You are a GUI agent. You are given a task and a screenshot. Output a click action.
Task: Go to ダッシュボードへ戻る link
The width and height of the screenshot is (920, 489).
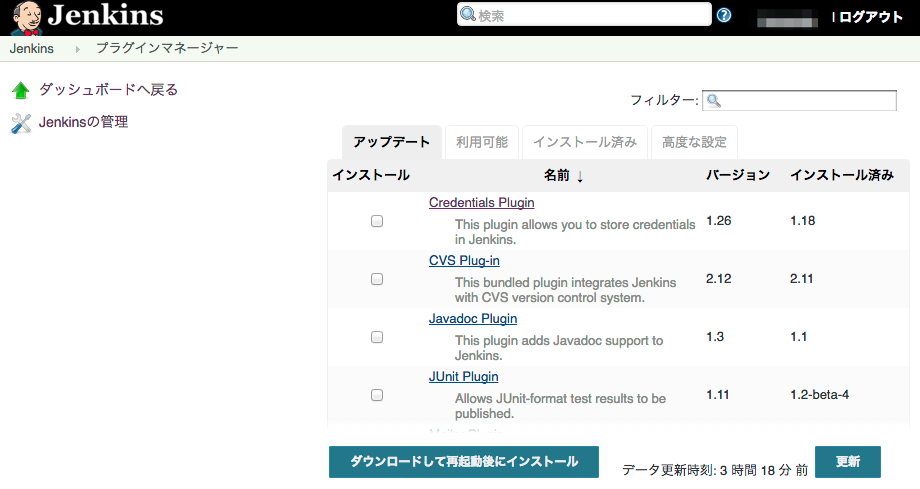point(108,90)
